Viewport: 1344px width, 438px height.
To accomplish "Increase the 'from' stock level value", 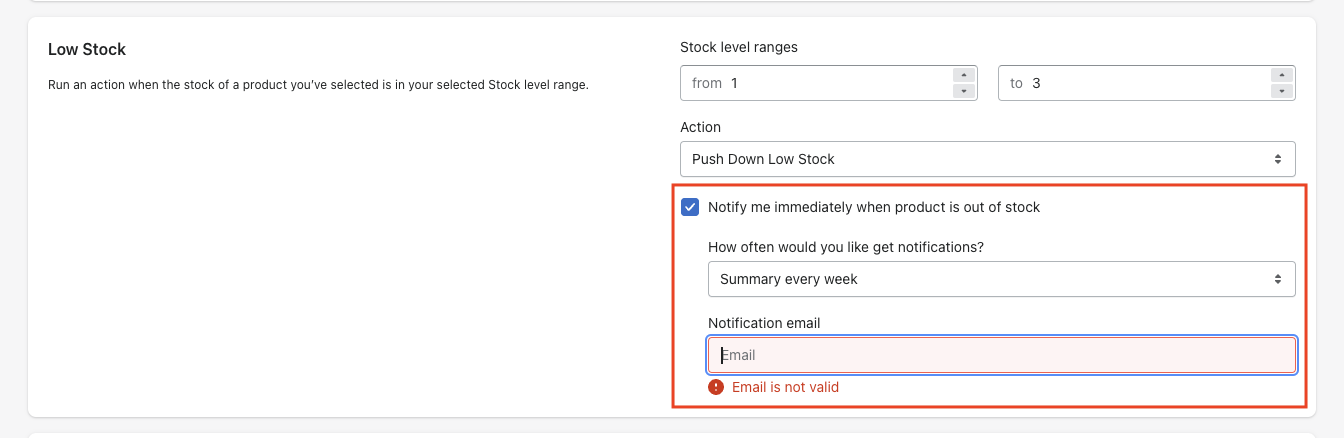I will pyautogui.click(x=963, y=75).
